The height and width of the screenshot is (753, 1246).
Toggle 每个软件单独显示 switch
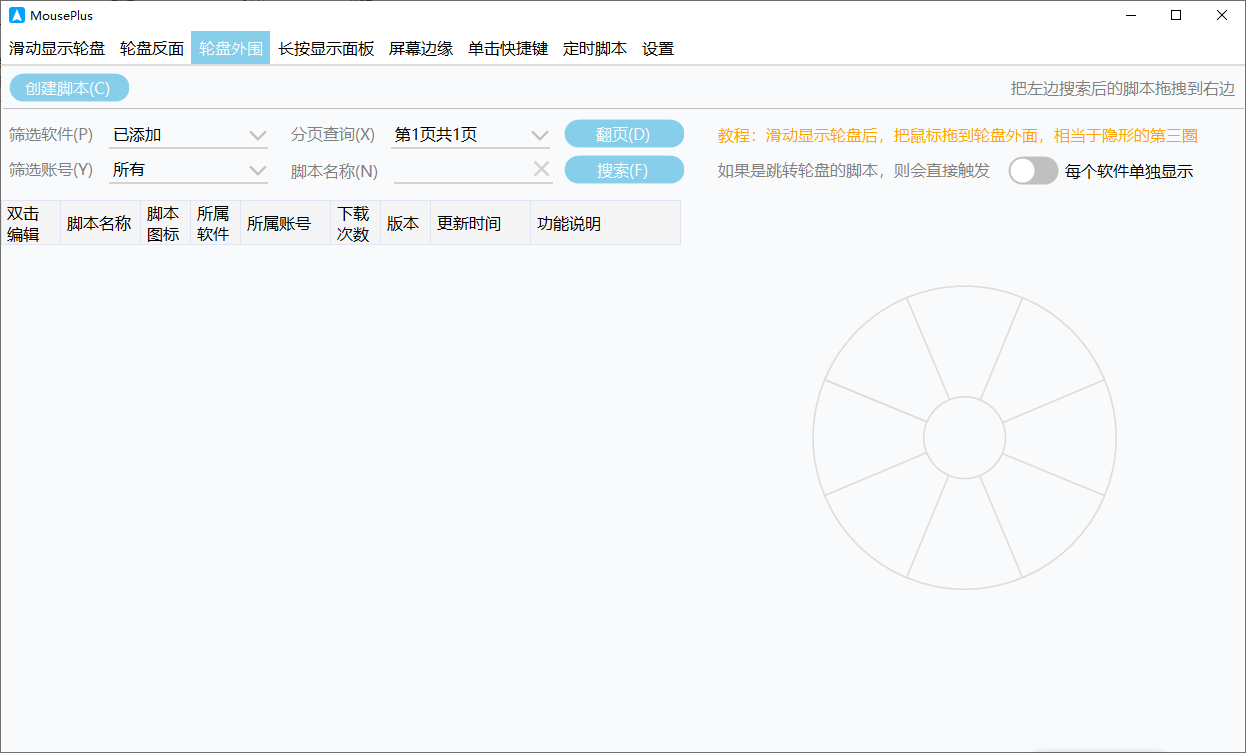point(1032,171)
